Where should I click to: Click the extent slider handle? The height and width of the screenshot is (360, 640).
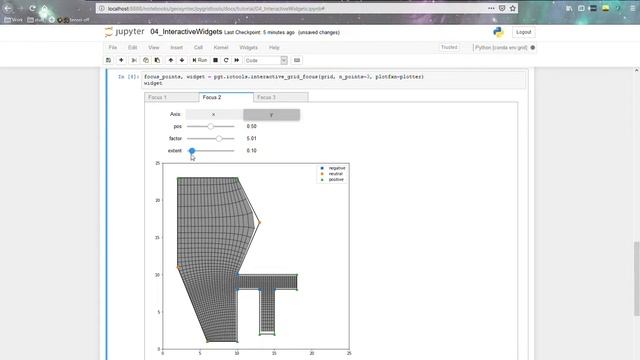point(192,151)
